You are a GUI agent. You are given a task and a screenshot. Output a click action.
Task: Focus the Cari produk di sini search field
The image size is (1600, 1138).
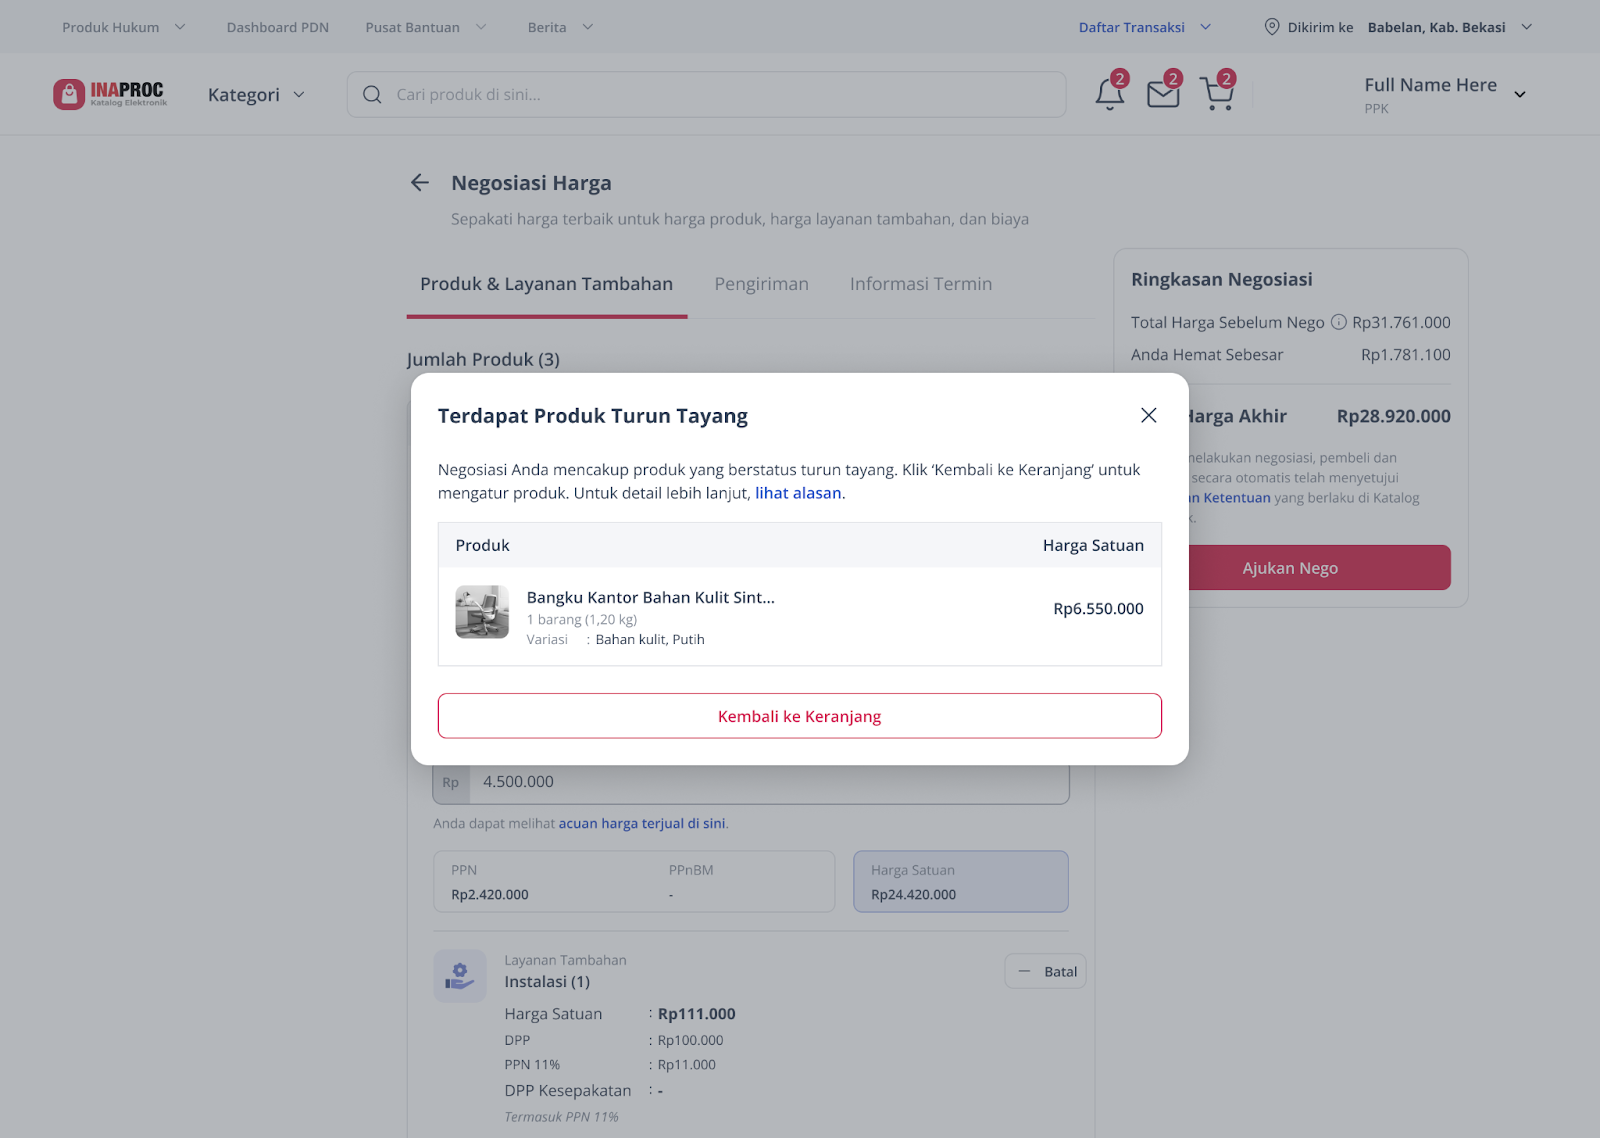tap(706, 94)
